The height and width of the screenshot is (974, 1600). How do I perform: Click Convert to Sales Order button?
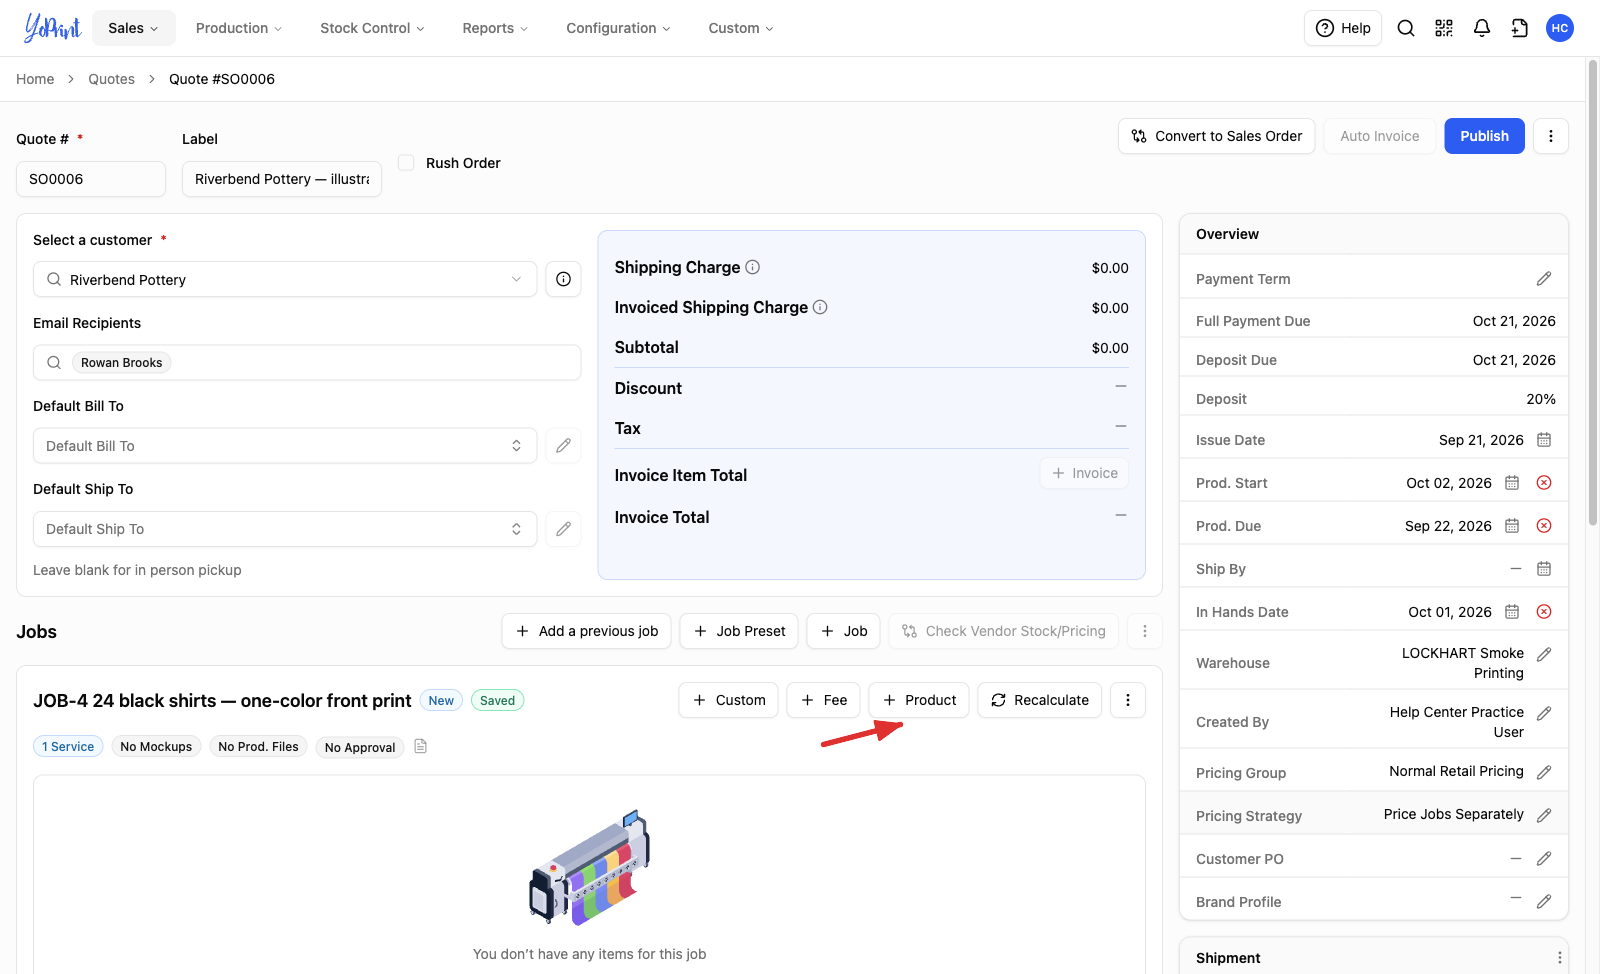click(1217, 136)
